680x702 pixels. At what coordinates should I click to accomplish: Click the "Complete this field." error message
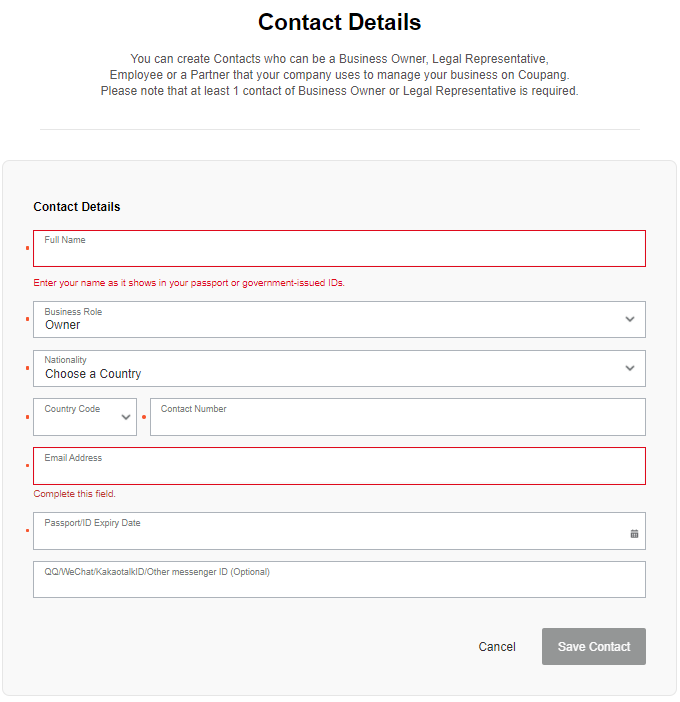[75, 494]
